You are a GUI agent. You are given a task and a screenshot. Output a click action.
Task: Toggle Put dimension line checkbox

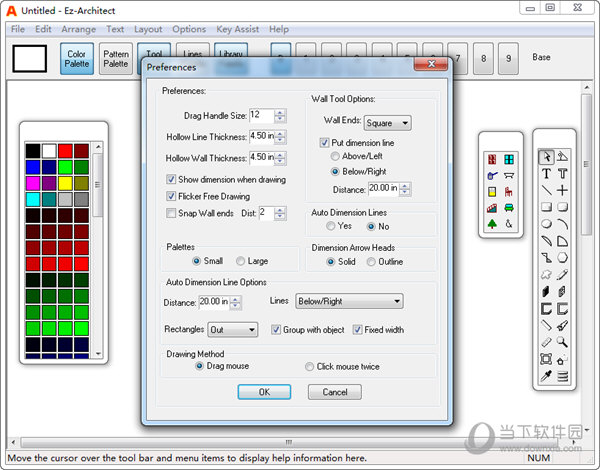tap(324, 143)
